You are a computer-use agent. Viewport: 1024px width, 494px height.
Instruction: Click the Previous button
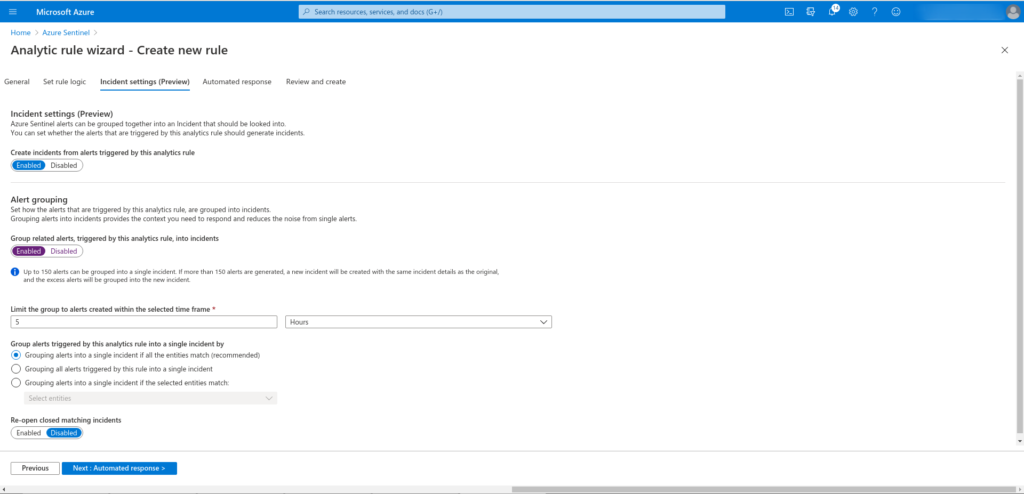[x=35, y=469]
